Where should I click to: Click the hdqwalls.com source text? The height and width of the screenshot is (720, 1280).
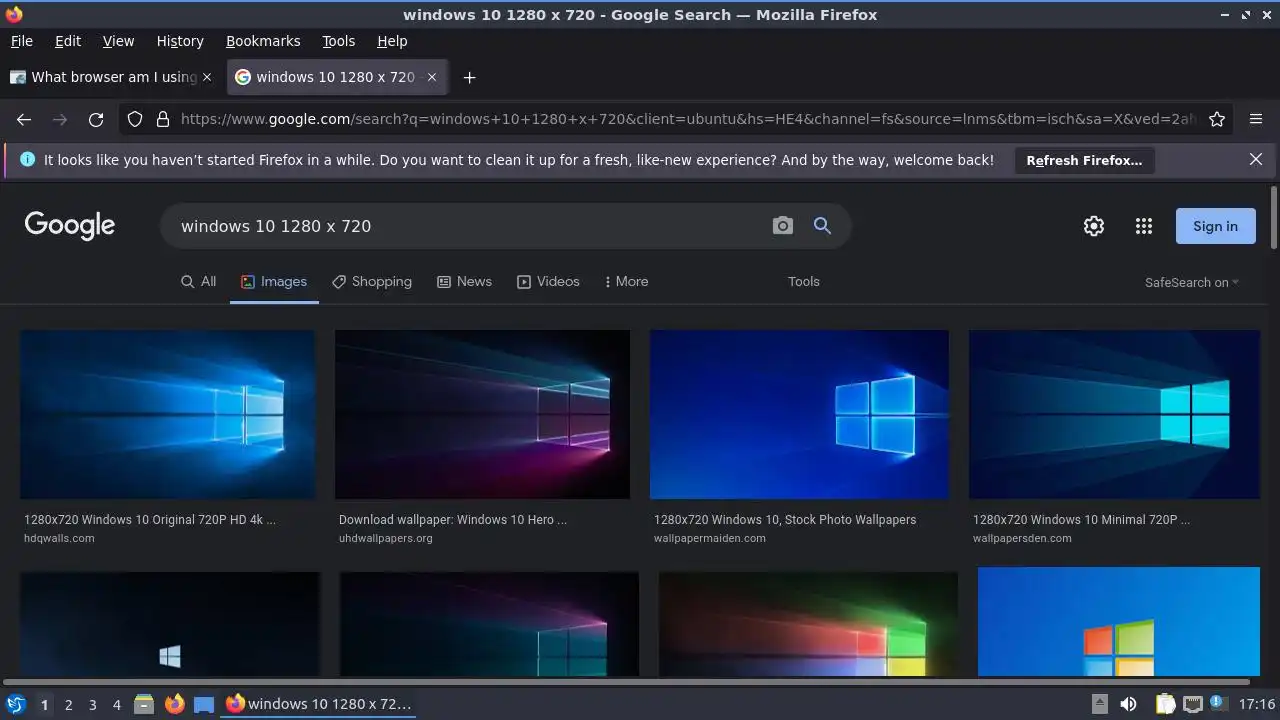(x=59, y=538)
